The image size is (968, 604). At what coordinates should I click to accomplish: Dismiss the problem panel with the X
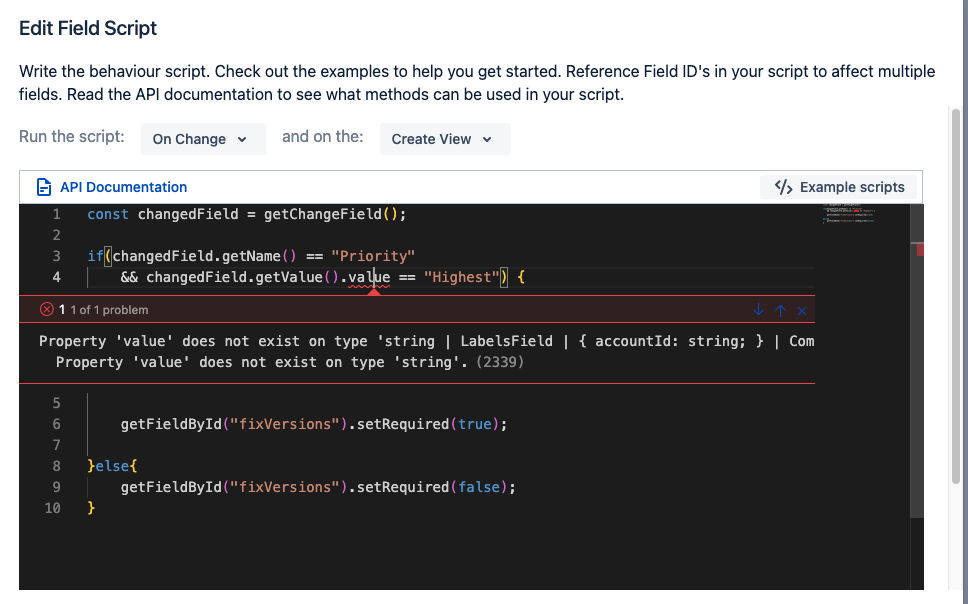[x=802, y=310]
